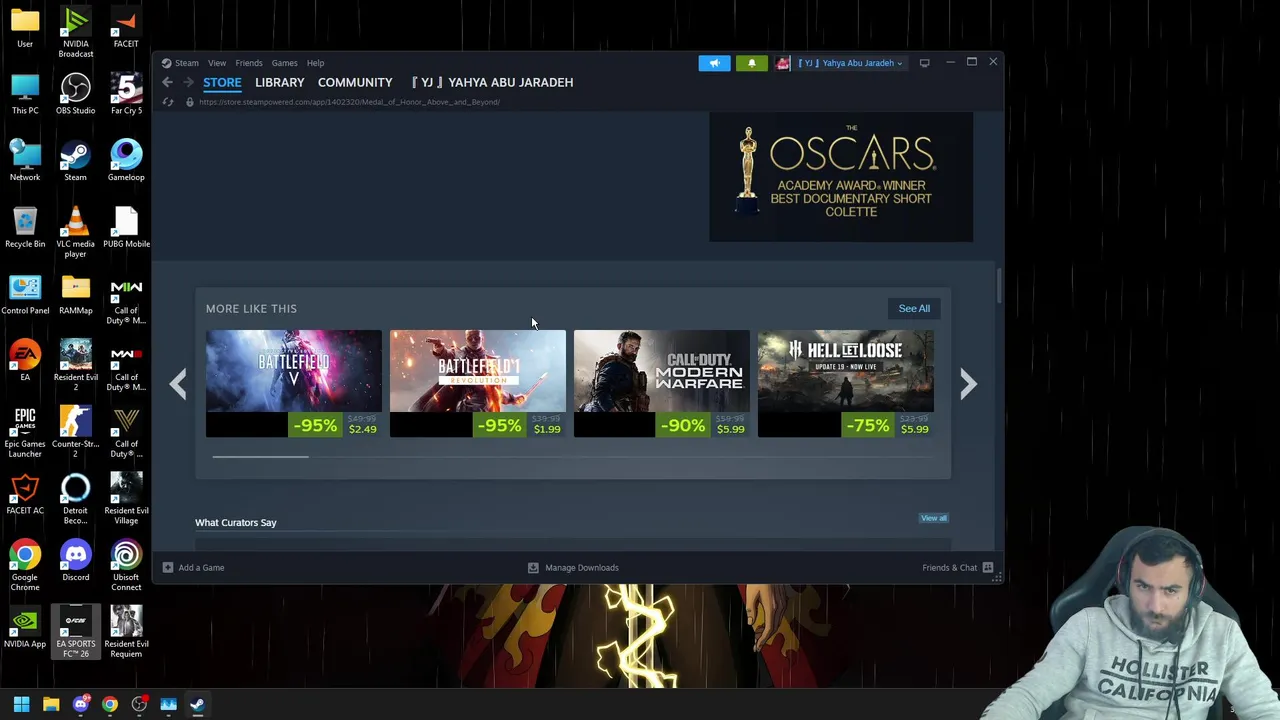Open OBS Studio from the taskbar

[x=139, y=704]
